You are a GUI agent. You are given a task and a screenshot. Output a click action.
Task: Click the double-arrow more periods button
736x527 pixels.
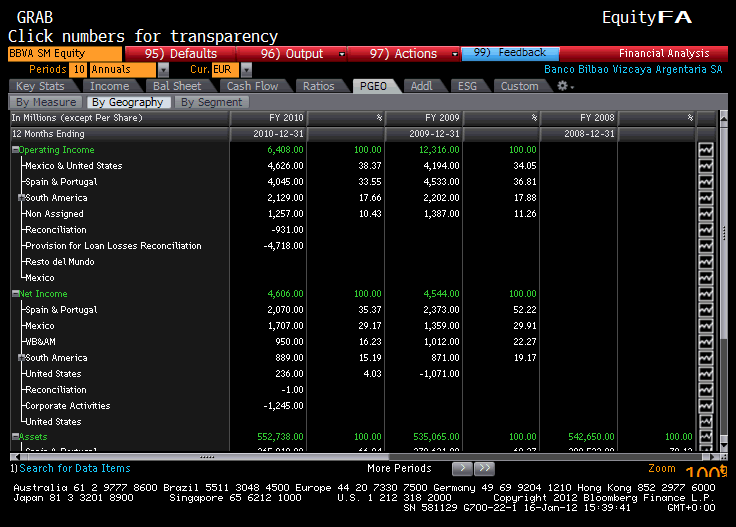tap(484, 468)
